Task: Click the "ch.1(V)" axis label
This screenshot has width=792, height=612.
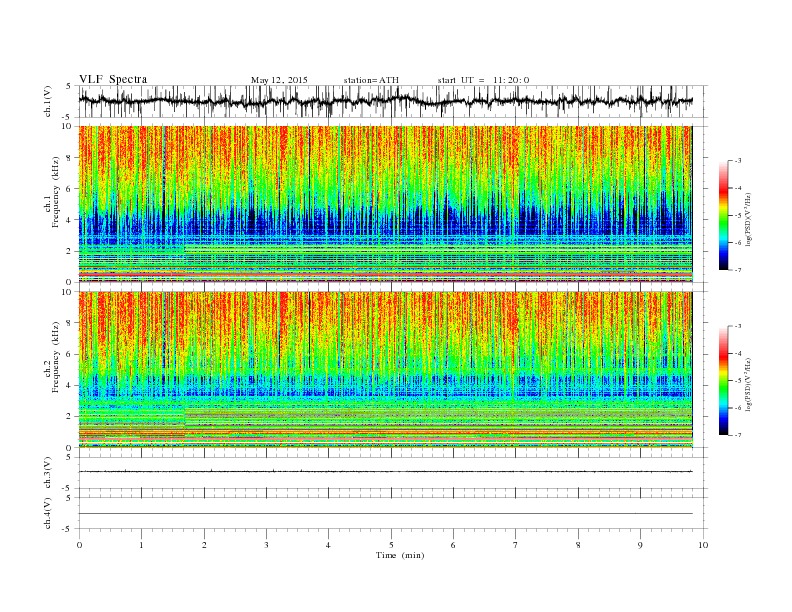Action: point(47,103)
